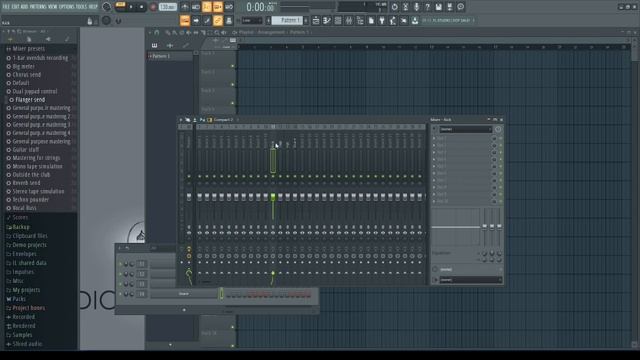Click View playlist shortcut icon
The image size is (640, 360).
(316, 20)
